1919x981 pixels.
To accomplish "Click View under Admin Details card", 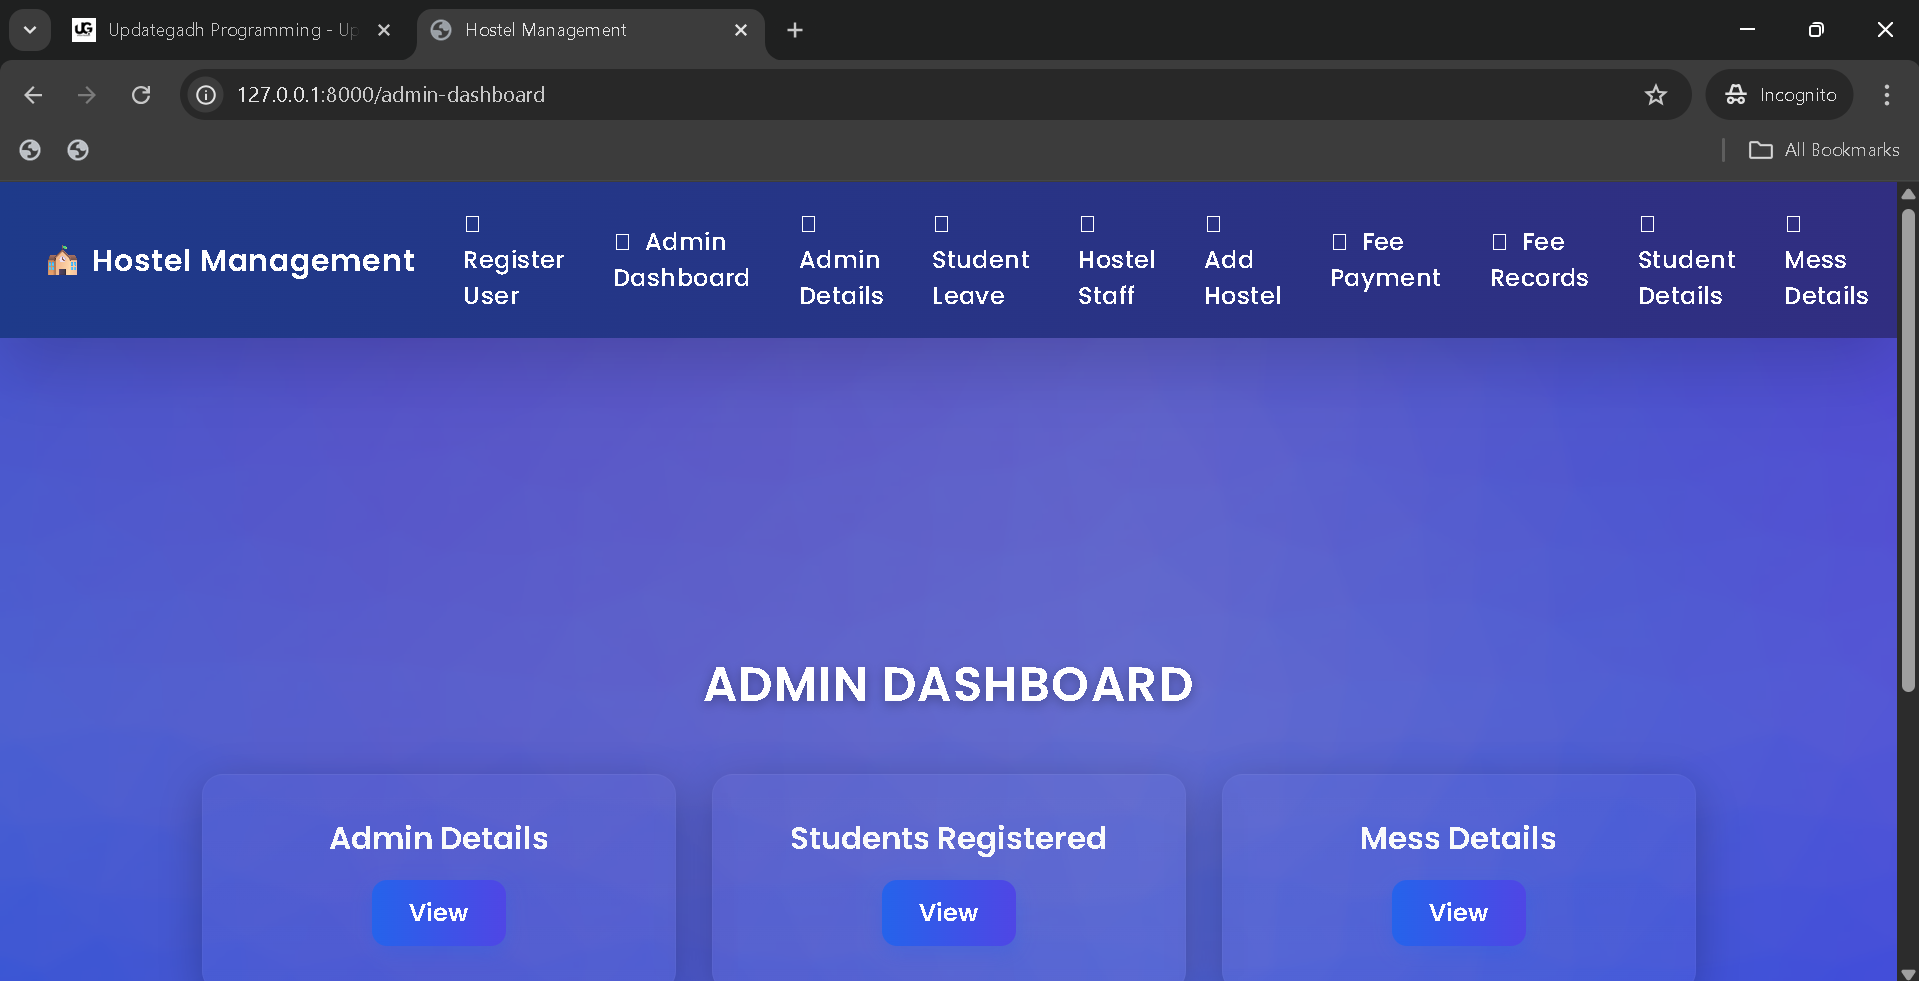I will click(x=438, y=913).
